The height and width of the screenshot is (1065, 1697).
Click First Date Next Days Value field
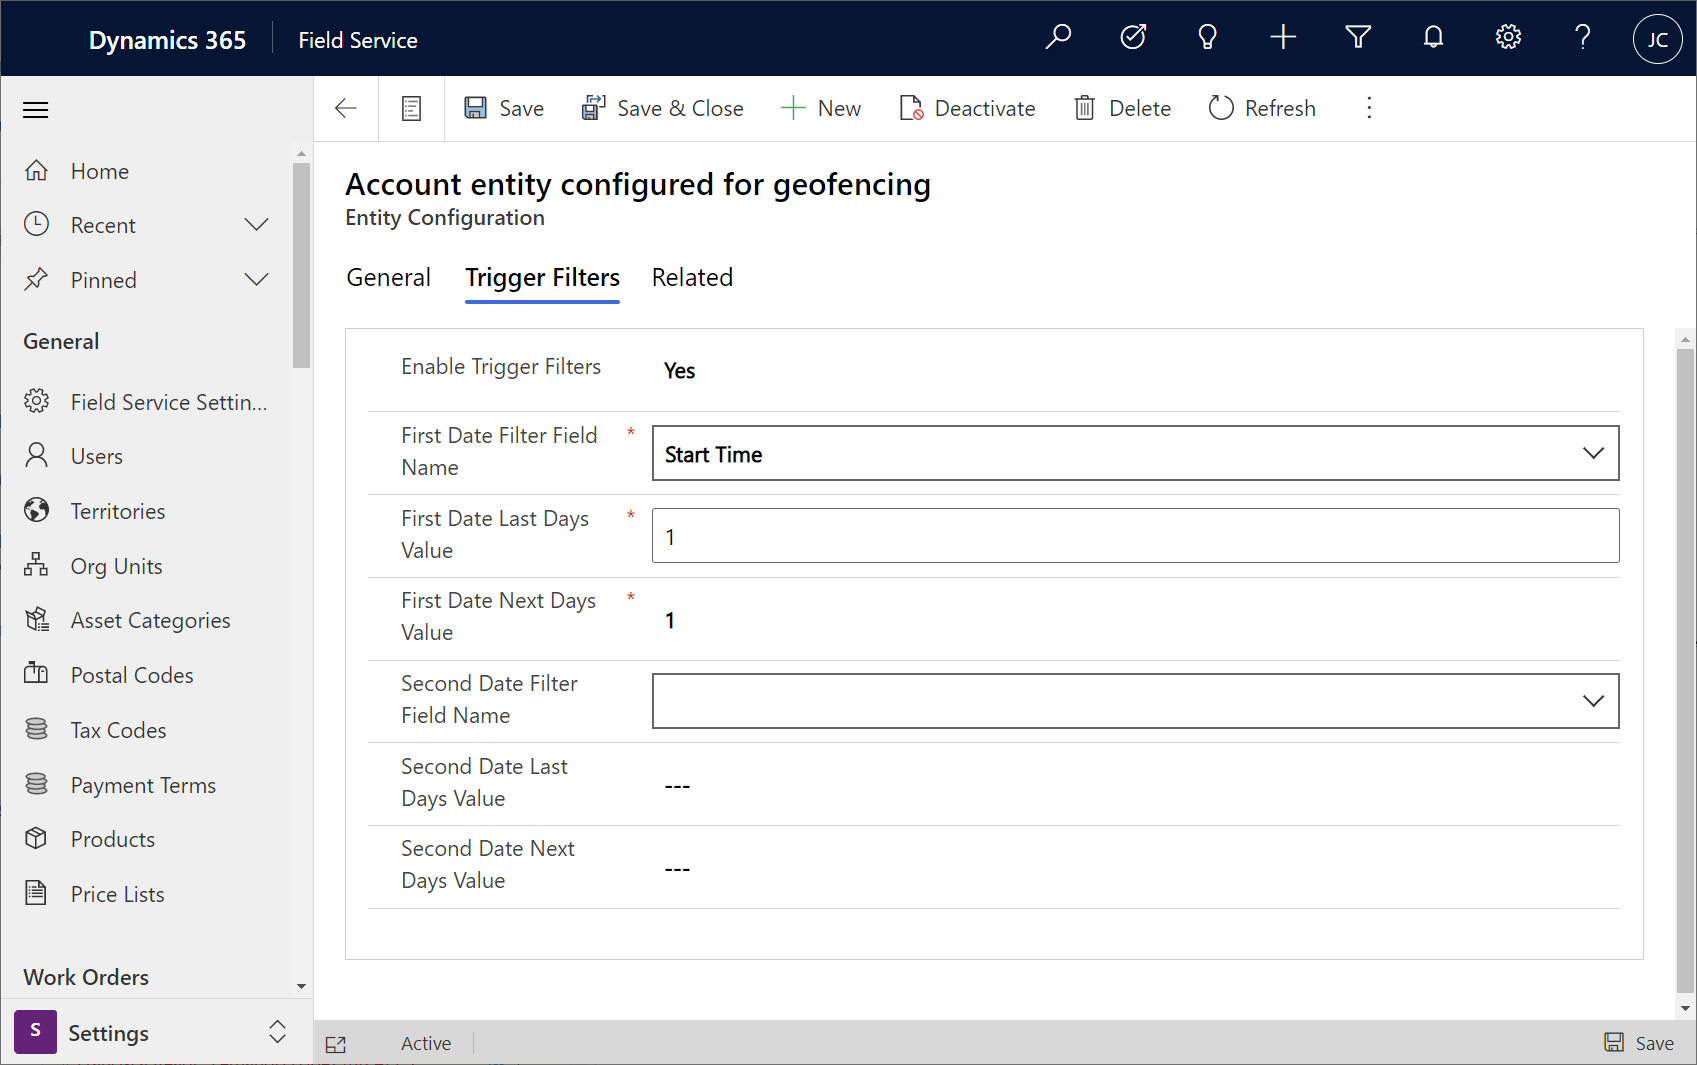coord(1135,620)
